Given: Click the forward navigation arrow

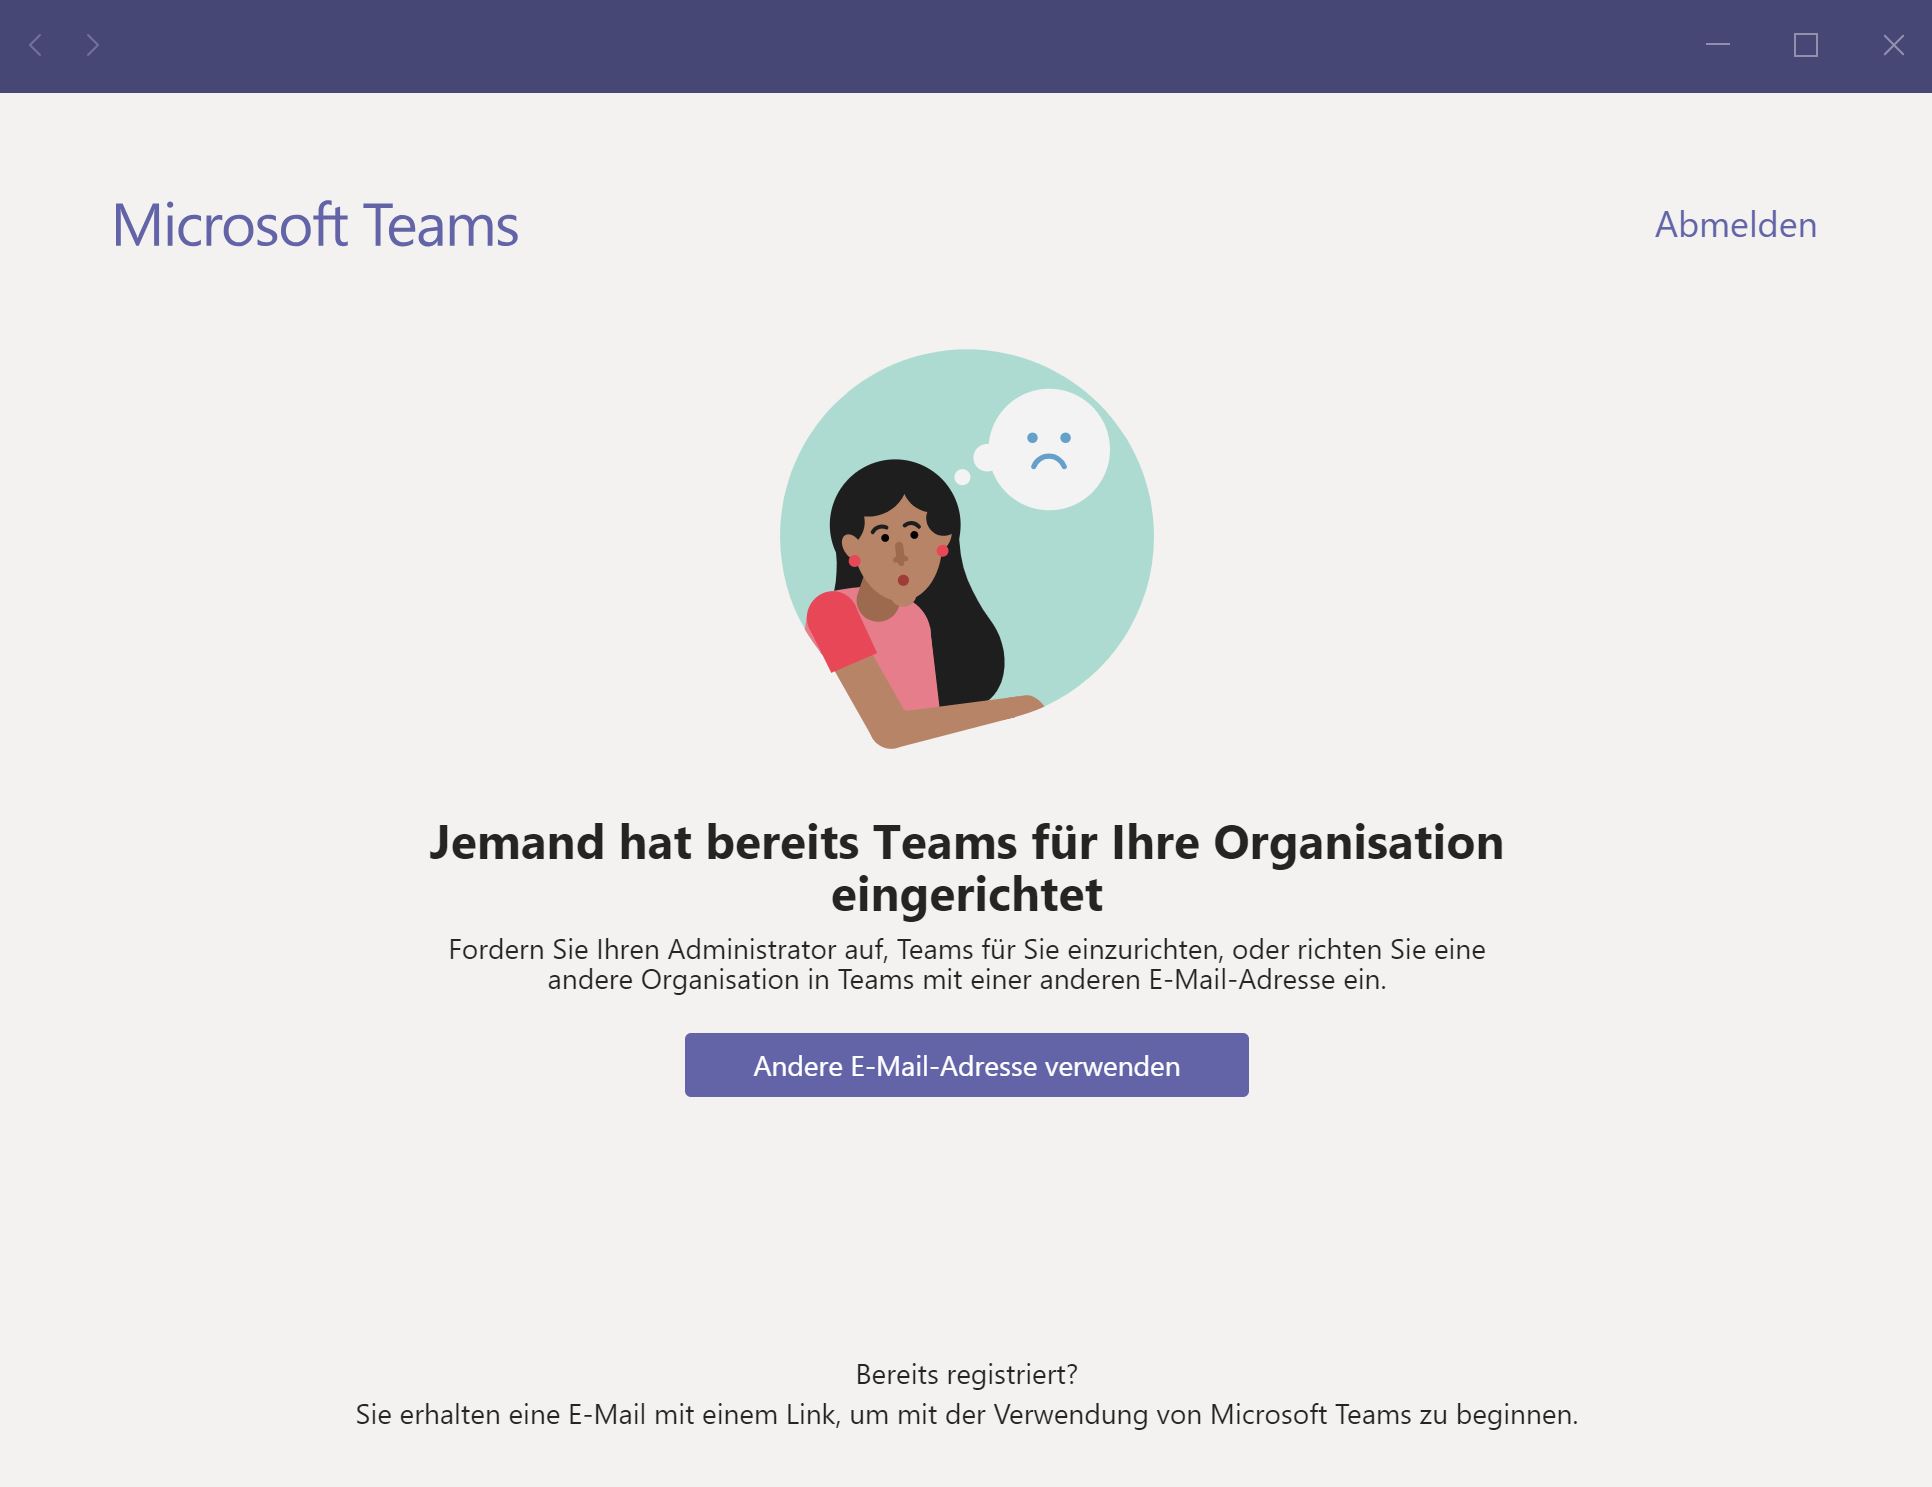Looking at the screenshot, I should pos(92,45).
